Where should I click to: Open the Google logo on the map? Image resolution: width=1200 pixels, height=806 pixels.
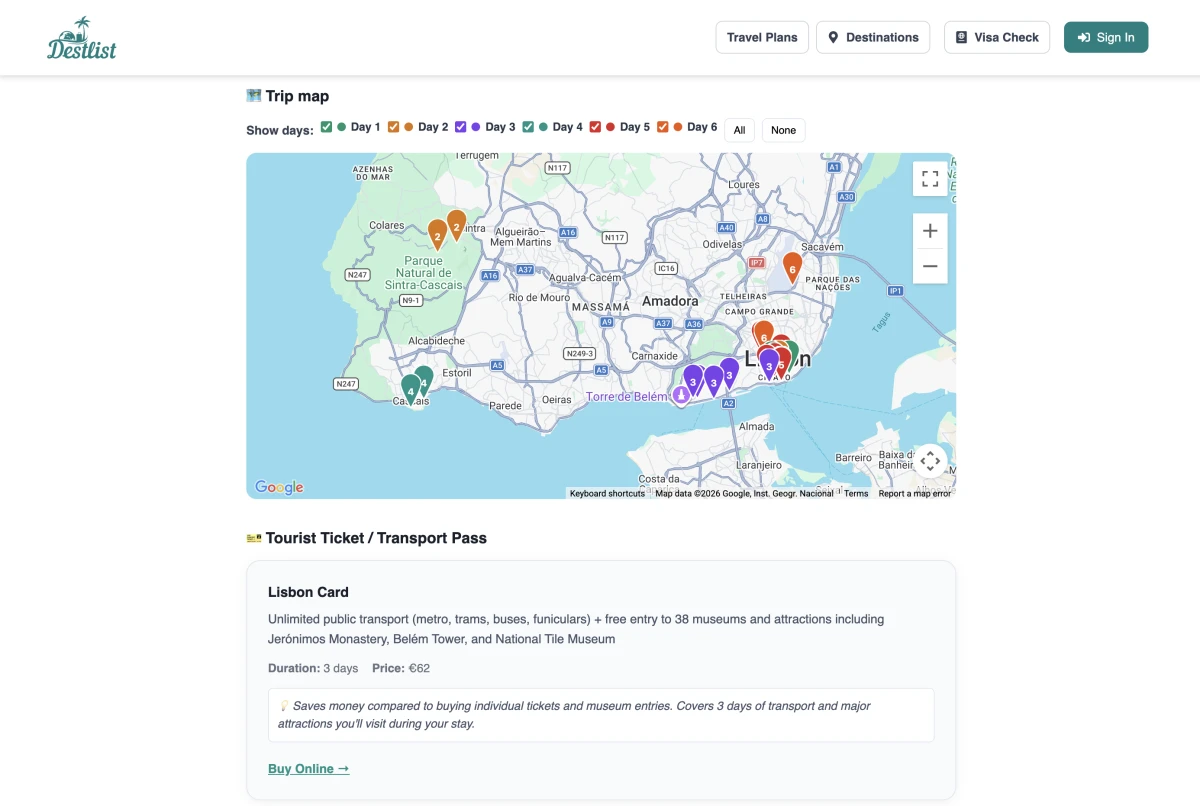279,487
